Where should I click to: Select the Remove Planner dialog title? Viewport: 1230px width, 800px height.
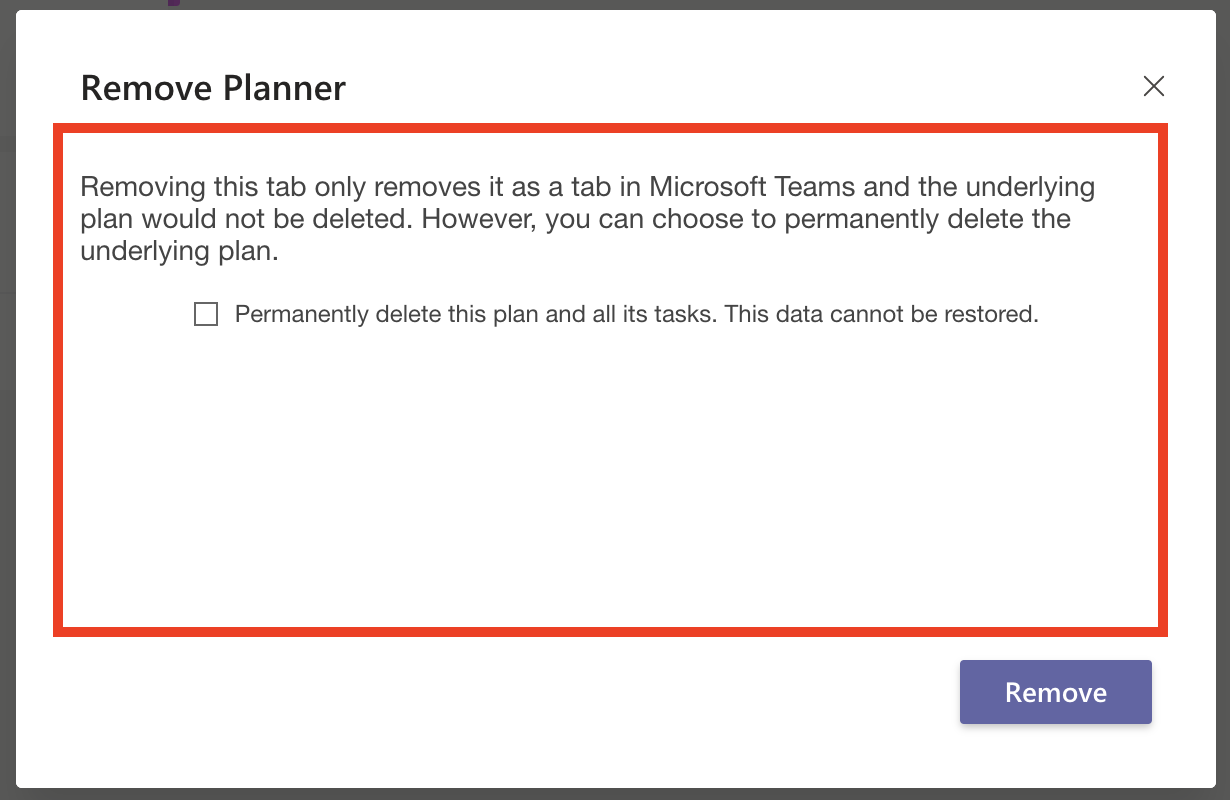212,88
